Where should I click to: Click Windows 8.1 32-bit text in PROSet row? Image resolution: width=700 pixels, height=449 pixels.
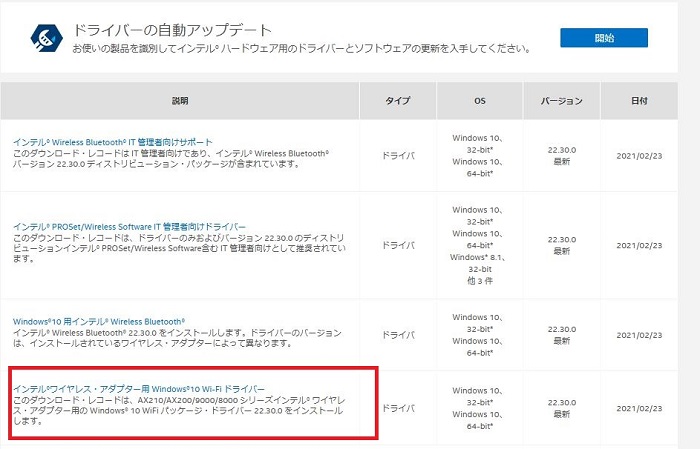point(479,263)
